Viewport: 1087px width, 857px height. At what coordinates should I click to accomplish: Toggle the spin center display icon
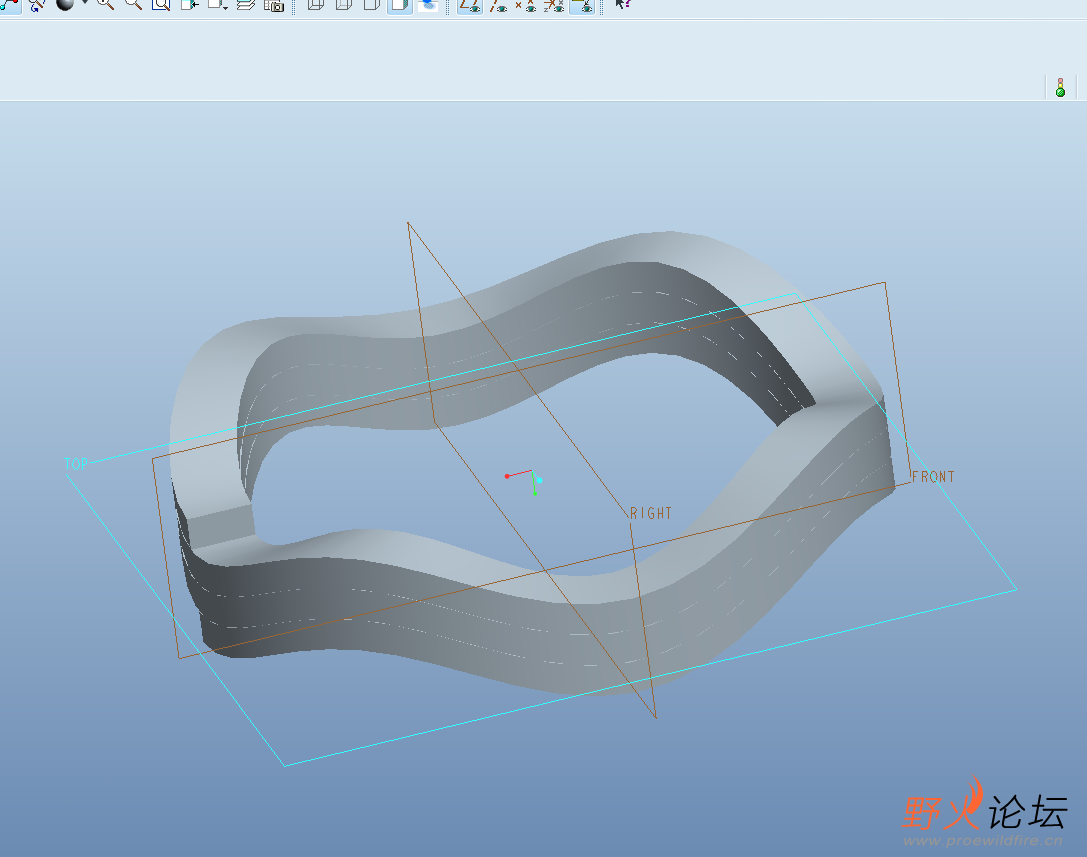(x=37, y=5)
